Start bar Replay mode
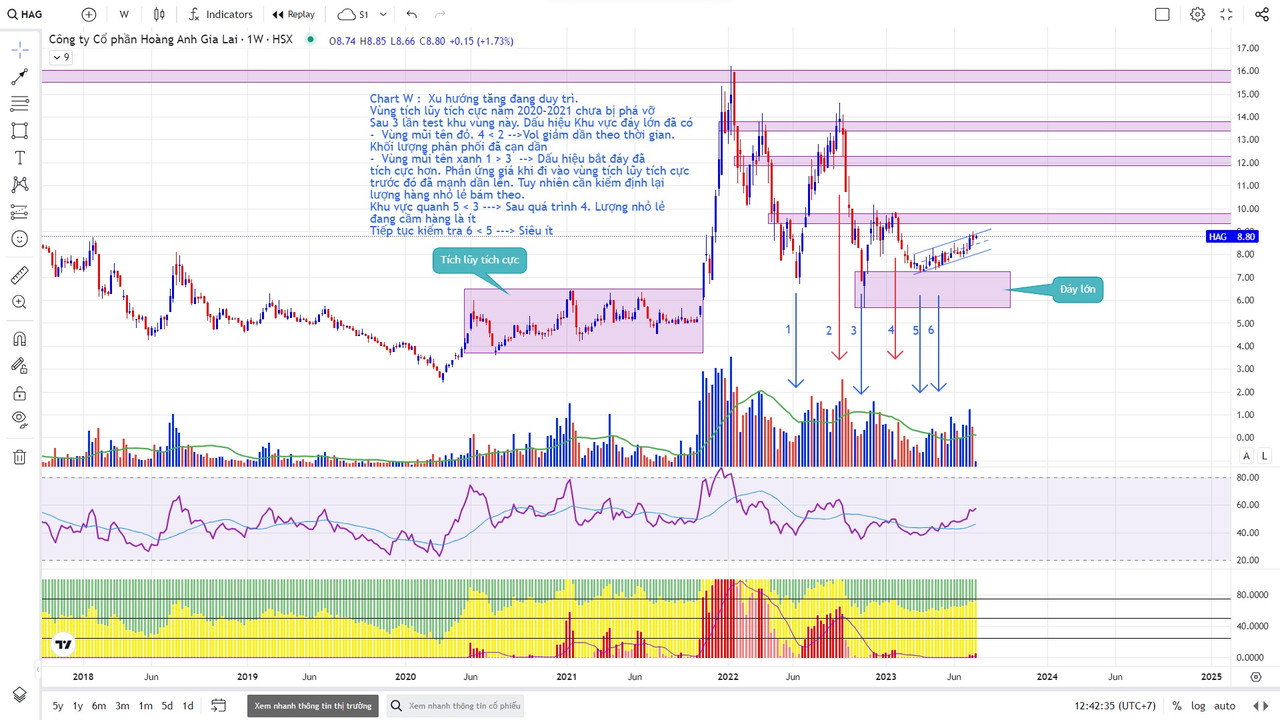The height and width of the screenshot is (720, 1280). pyautogui.click(x=293, y=14)
